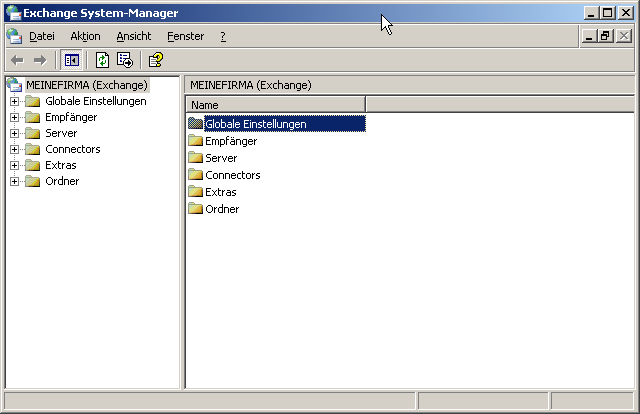
Task: Select Ordner label in tree
Action: (62, 181)
